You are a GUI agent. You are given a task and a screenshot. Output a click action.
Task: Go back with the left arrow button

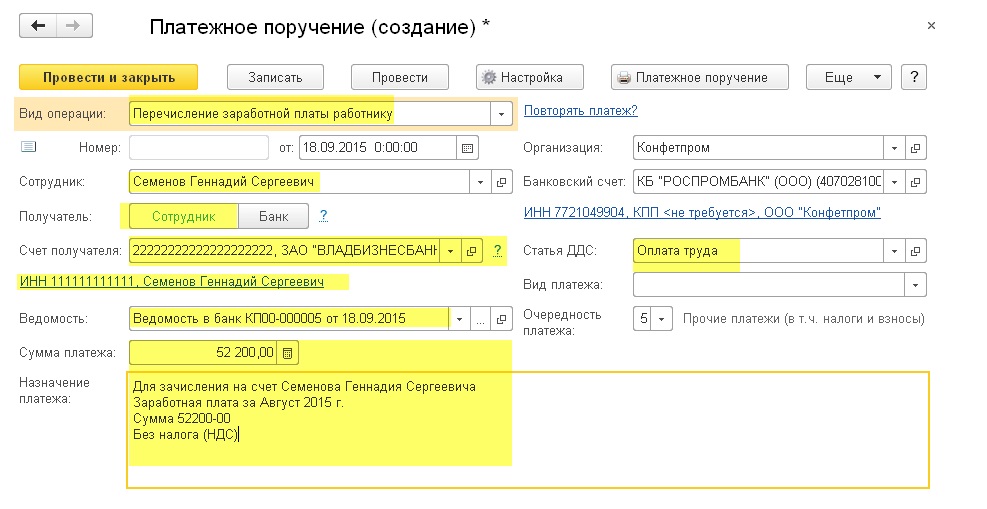point(38,26)
